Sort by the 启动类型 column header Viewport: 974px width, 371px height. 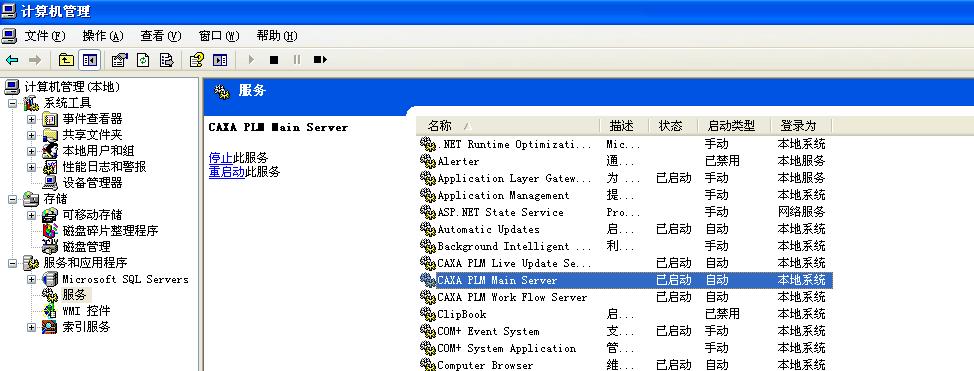tap(734, 126)
